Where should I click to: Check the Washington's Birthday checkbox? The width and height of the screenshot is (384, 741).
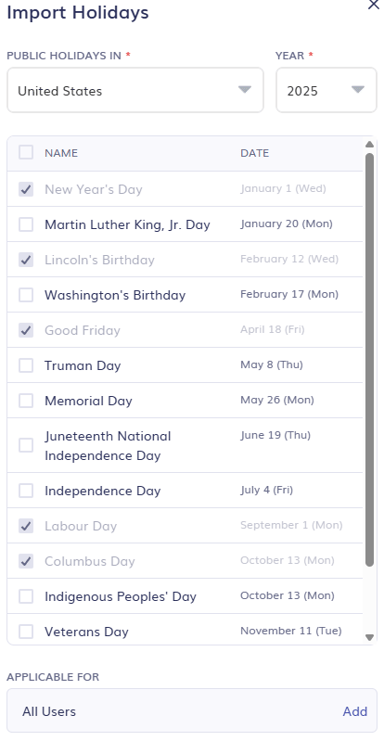click(x=26, y=295)
